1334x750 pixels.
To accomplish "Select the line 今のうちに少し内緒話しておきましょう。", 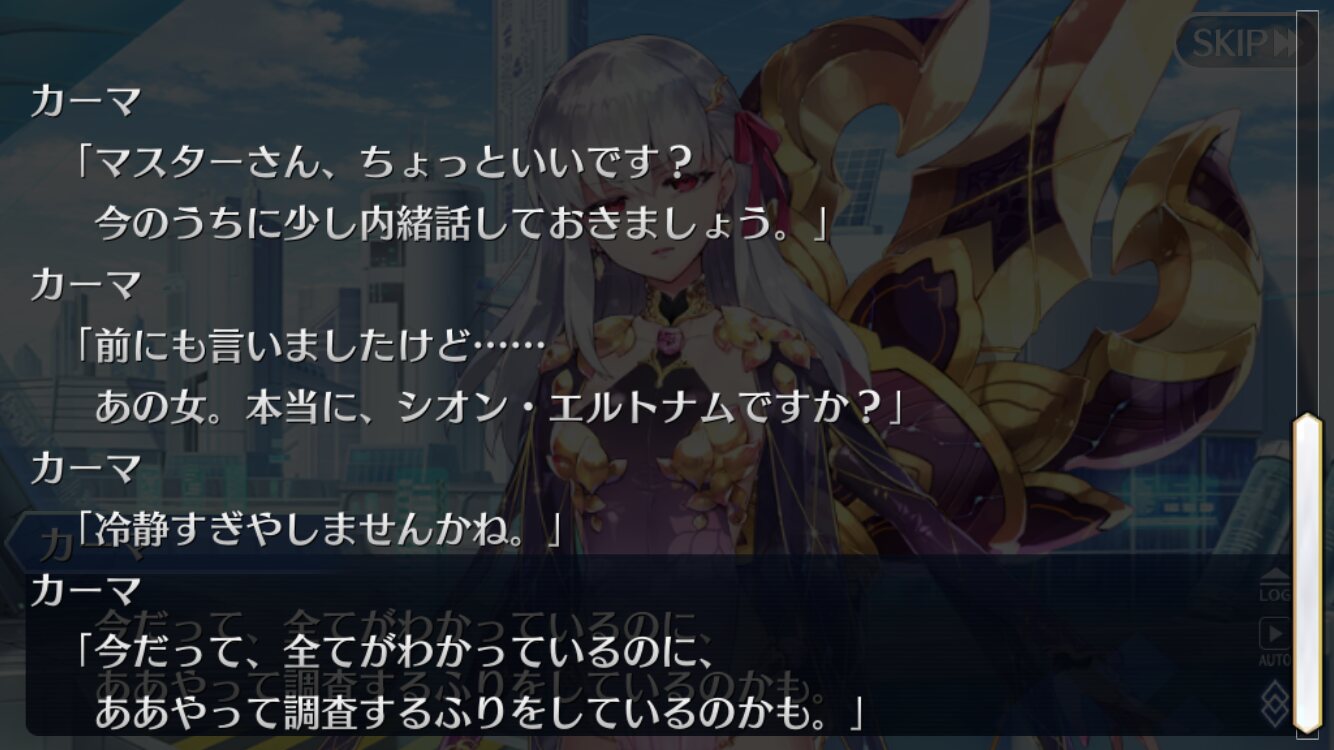I will click(x=462, y=223).
